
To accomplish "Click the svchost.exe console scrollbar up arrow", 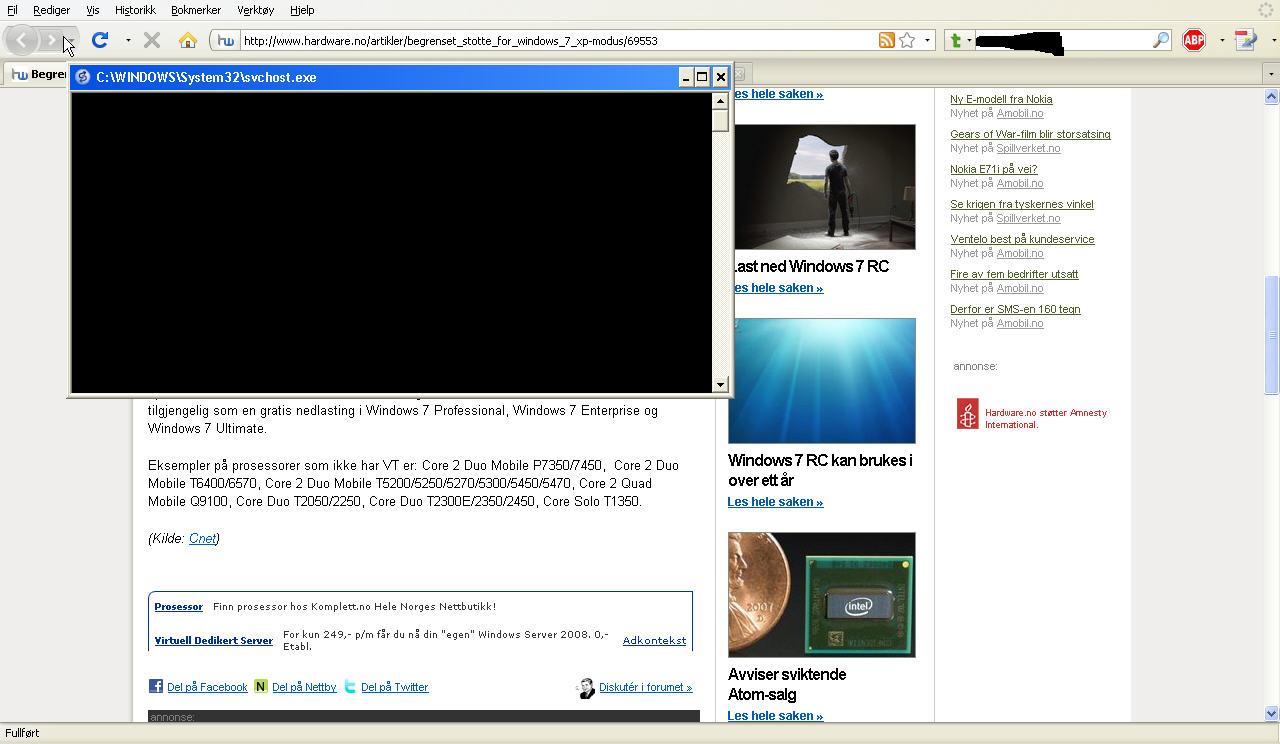I will coord(720,100).
